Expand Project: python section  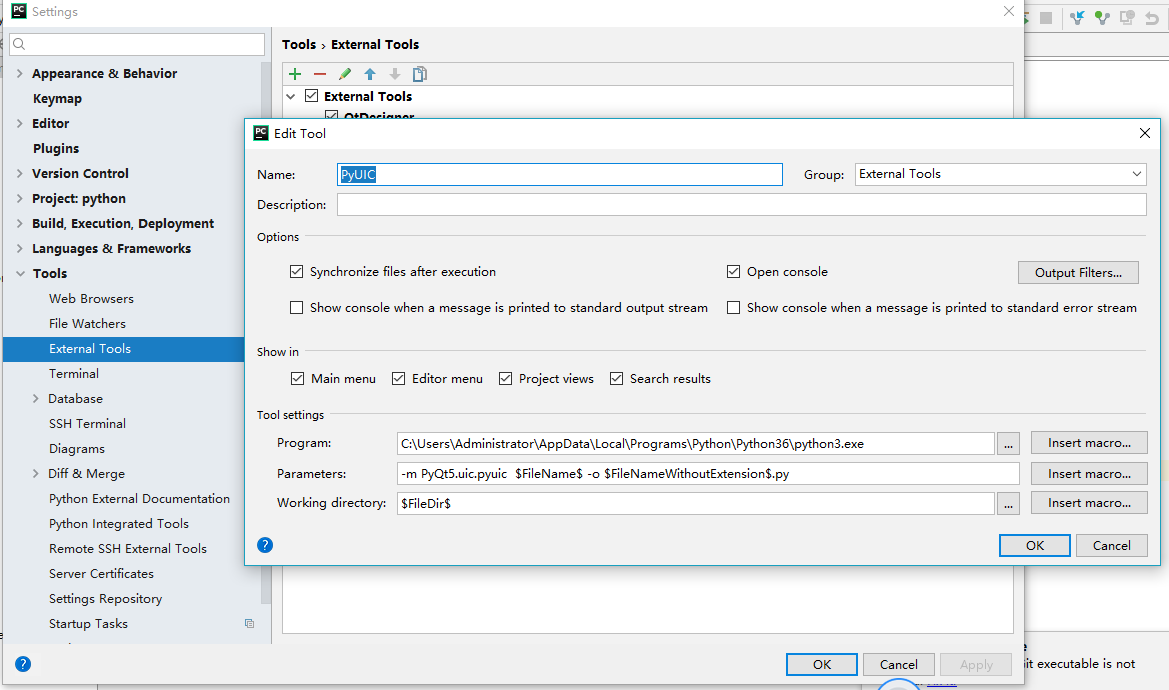pos(19,198)
